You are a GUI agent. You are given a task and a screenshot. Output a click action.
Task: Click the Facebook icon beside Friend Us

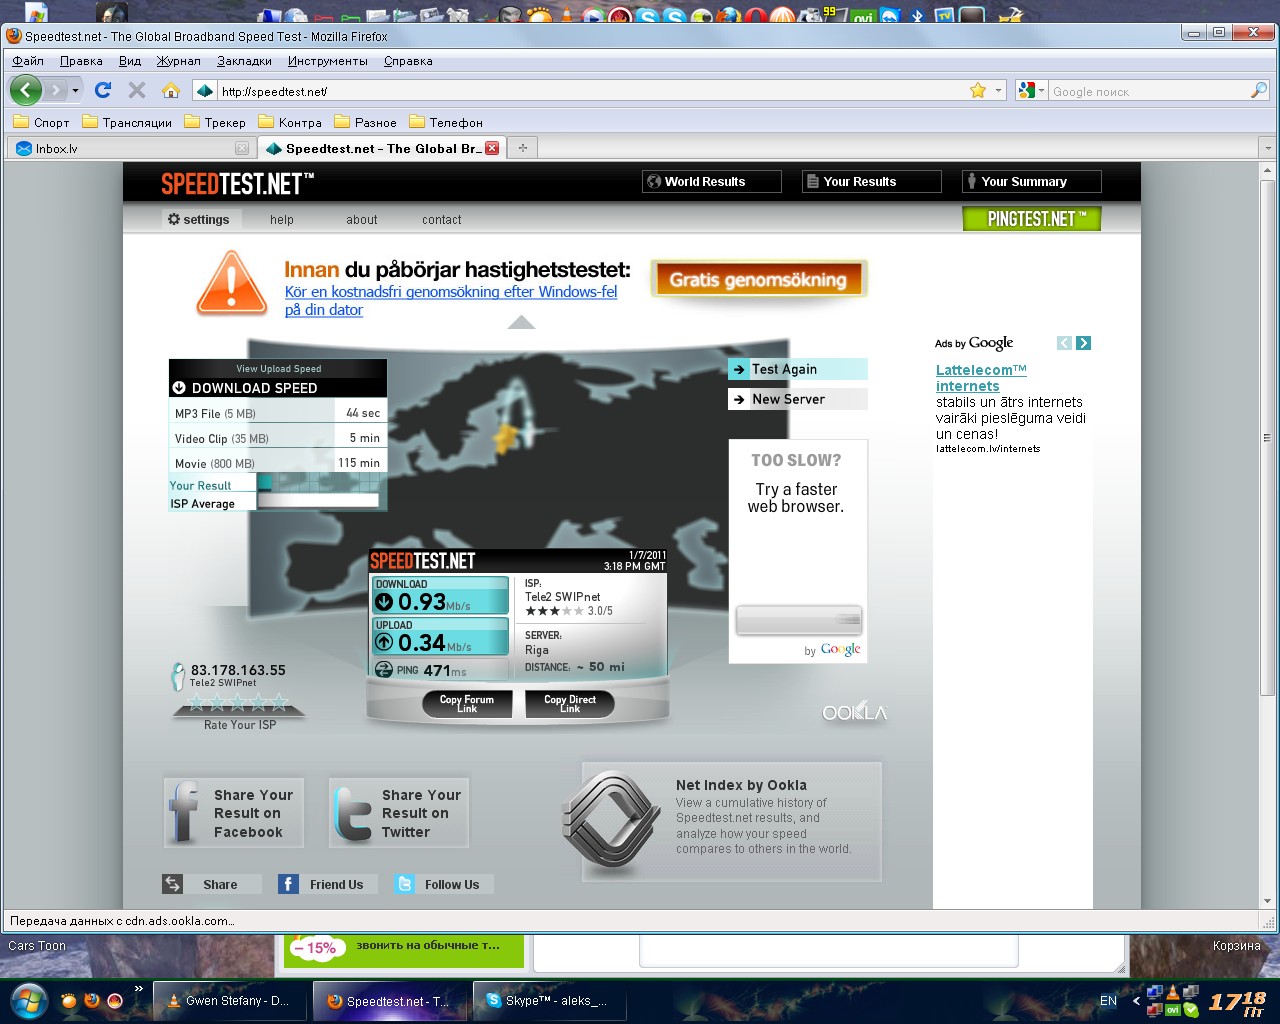(288, 884)
